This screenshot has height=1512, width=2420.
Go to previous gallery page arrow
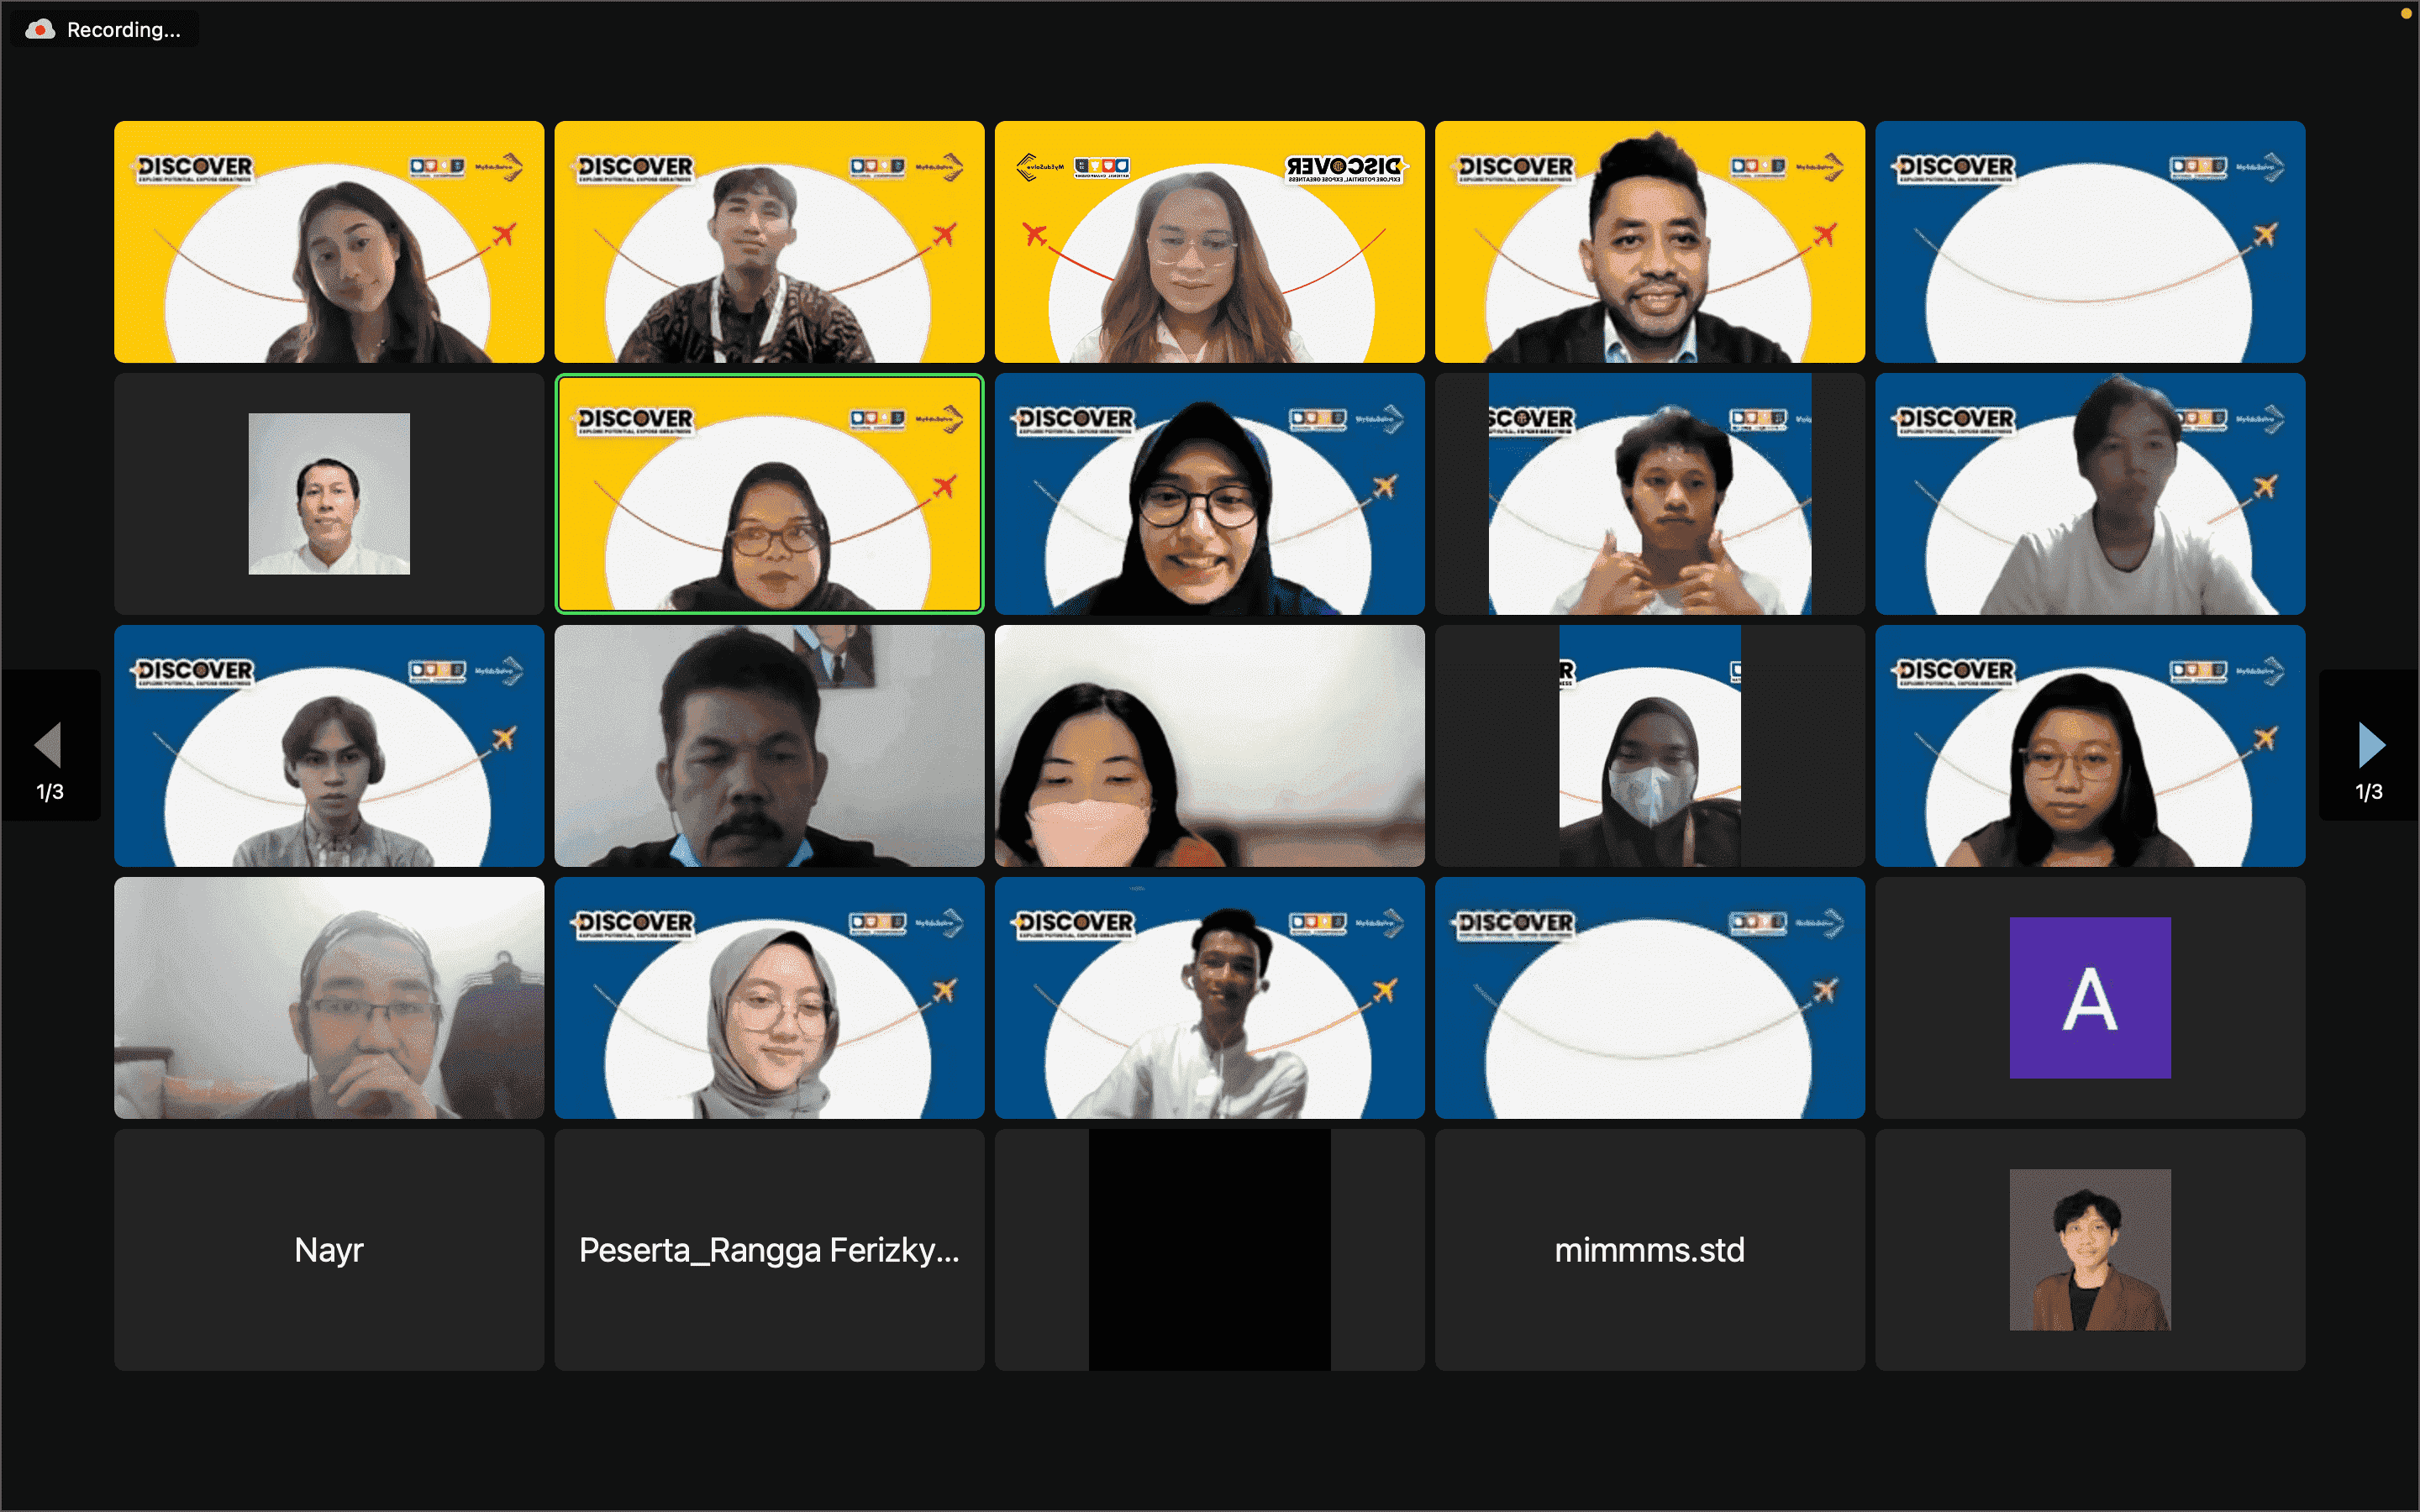tap(48, 745)
